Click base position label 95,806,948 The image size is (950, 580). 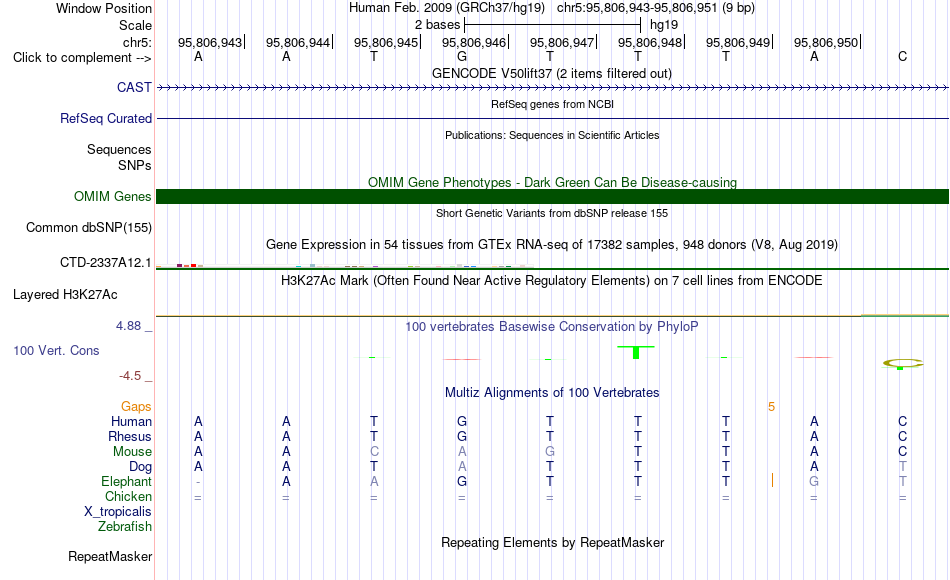pyautogui.click(x=650, y=42)
